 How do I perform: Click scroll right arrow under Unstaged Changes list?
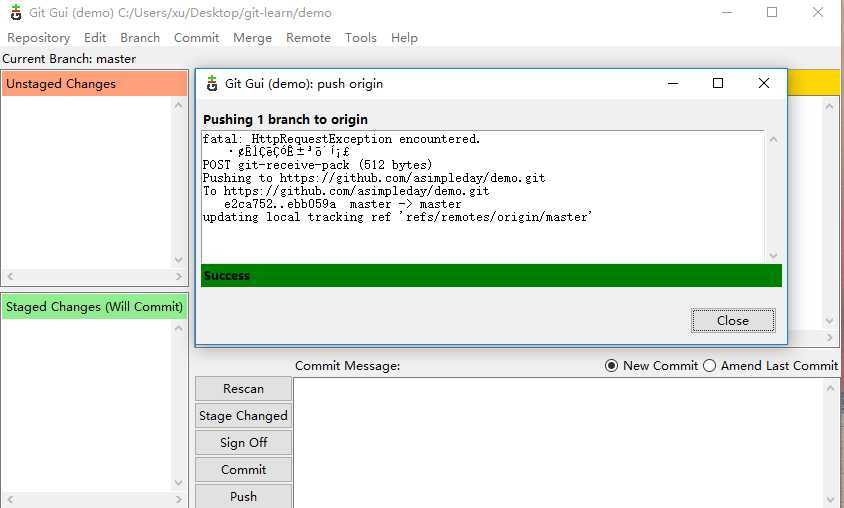[x=179, y=276]
